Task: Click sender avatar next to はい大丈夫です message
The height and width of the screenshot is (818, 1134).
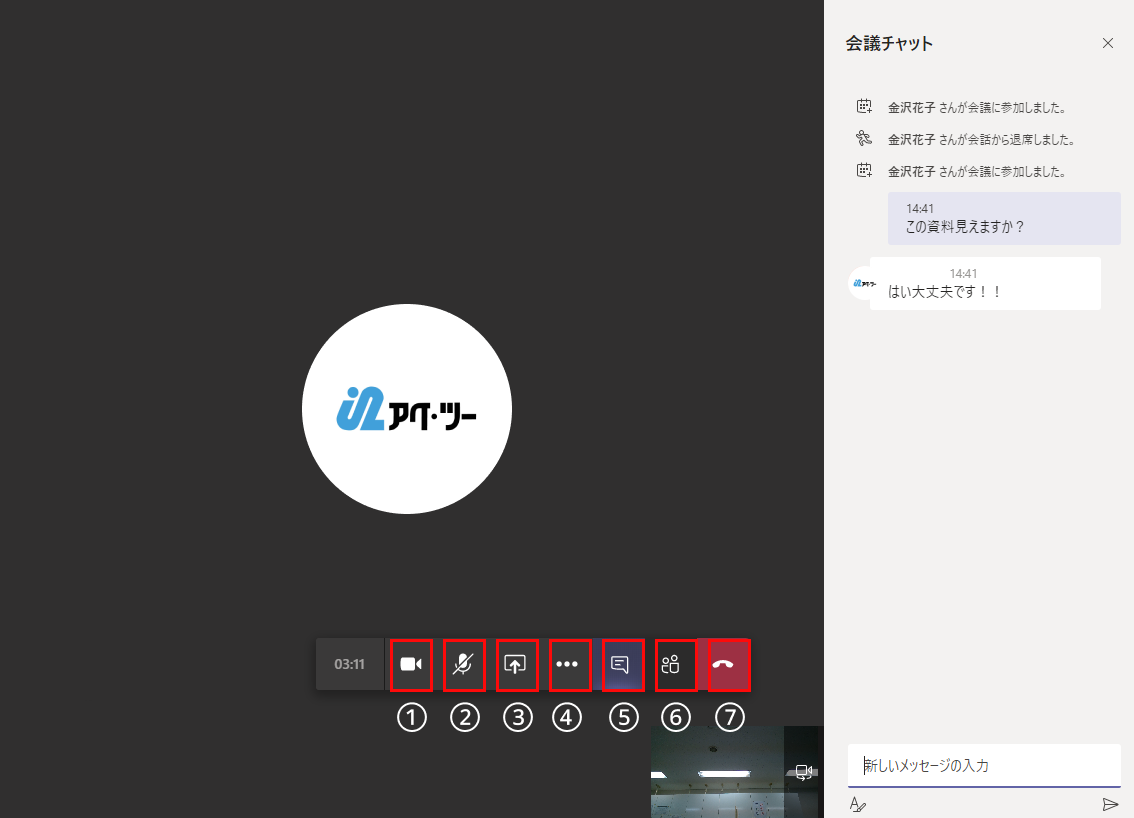Action: point(864,284)
